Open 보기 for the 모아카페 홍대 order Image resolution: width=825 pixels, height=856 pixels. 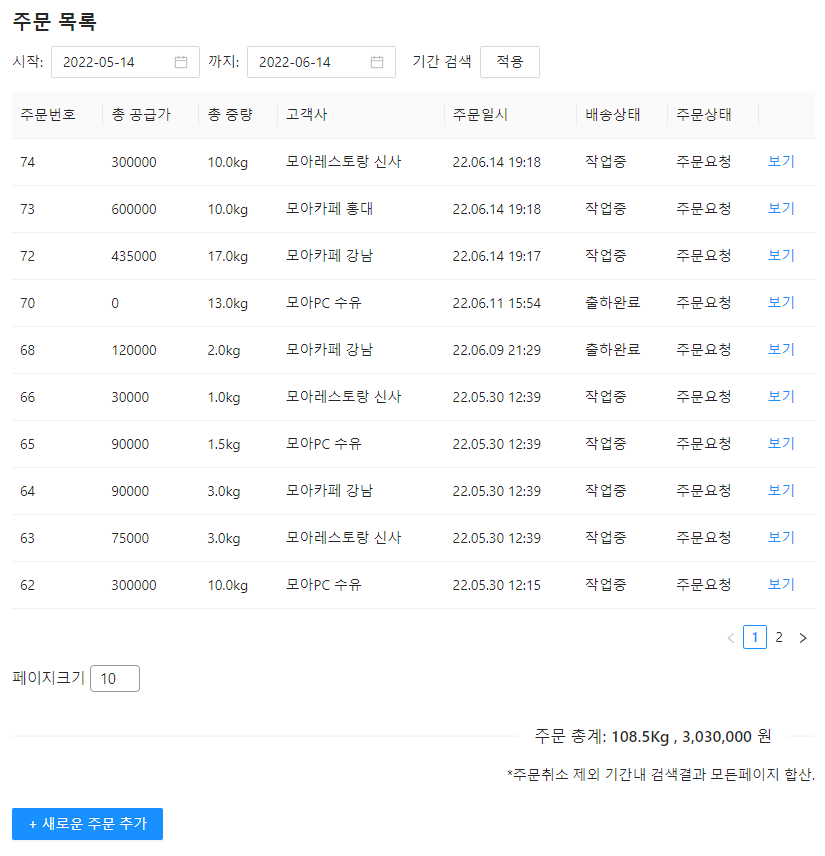(x=780, y=209)
